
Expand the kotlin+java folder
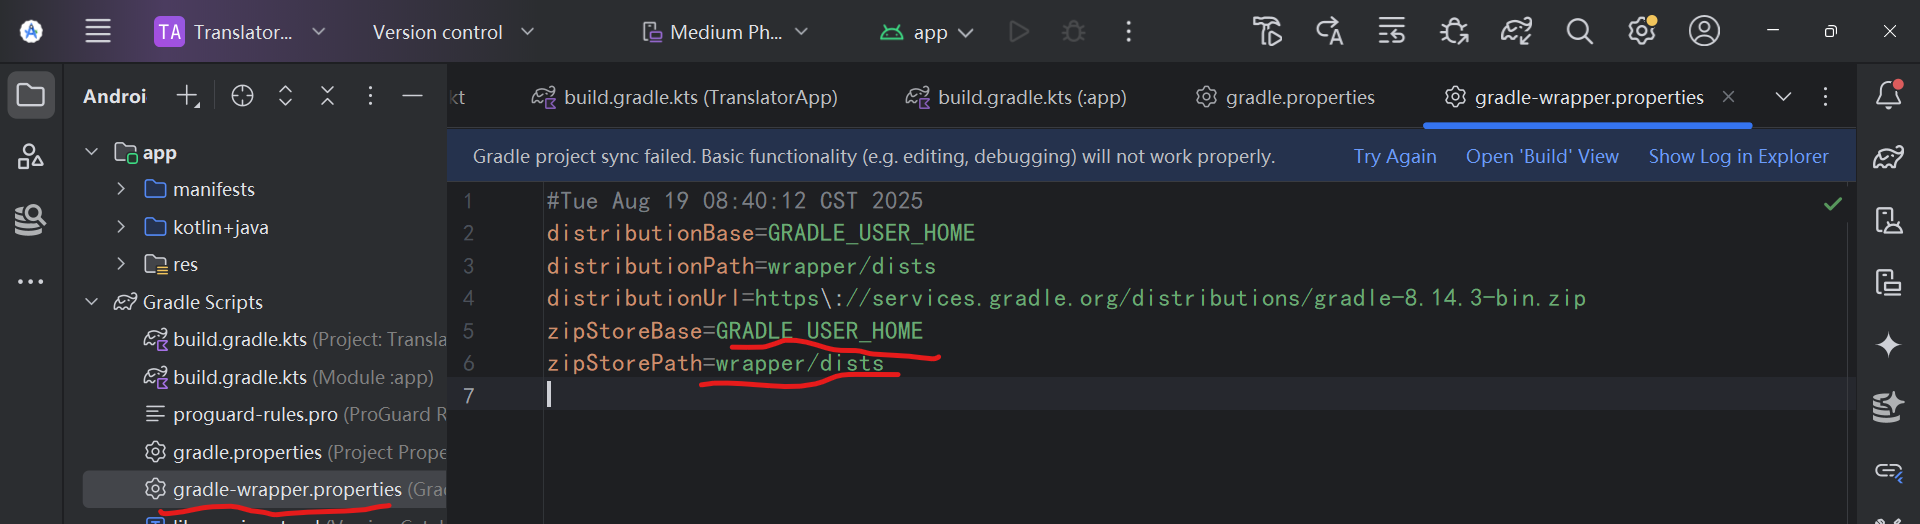coord(121,227)
